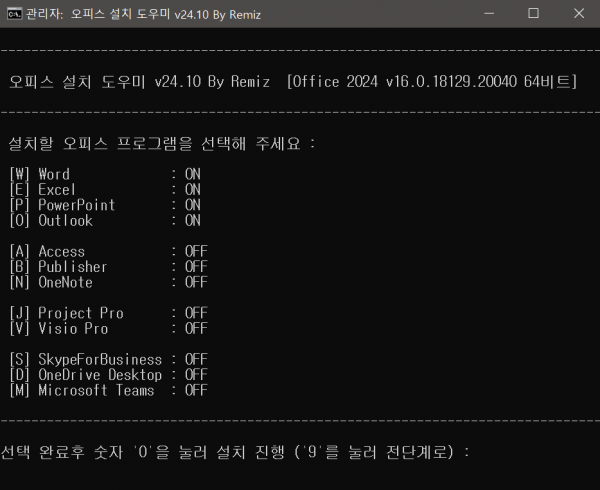Click the OFF status next to SkypeForBusiness
600x490 pixels.
point(196,359)
